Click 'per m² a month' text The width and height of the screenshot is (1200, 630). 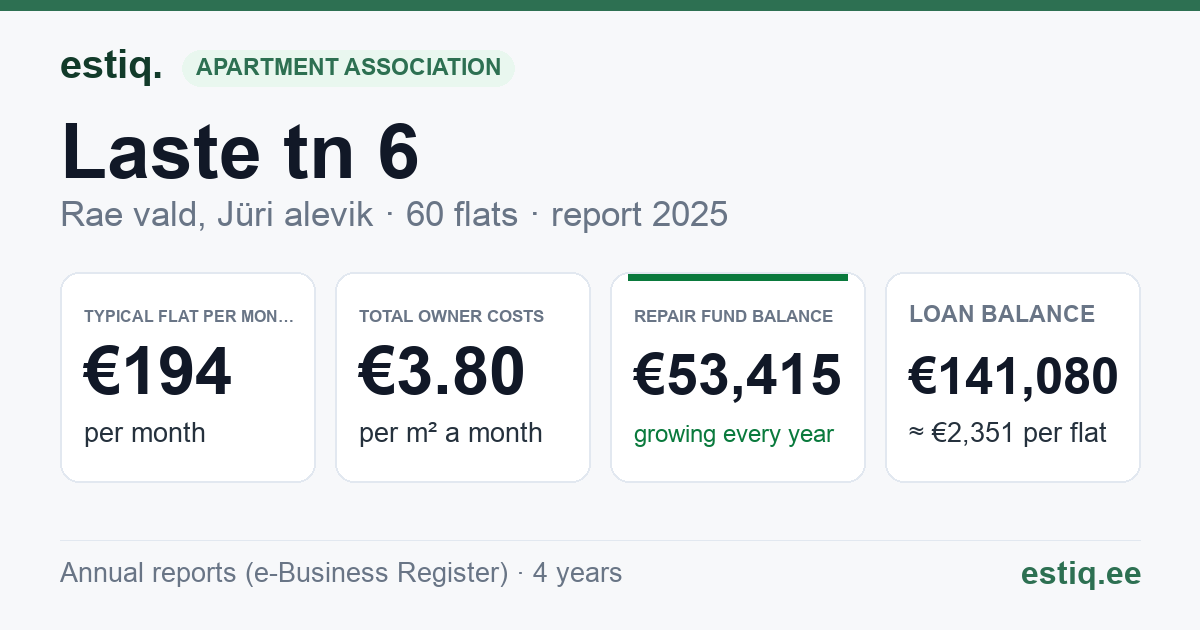pos(451,433)
